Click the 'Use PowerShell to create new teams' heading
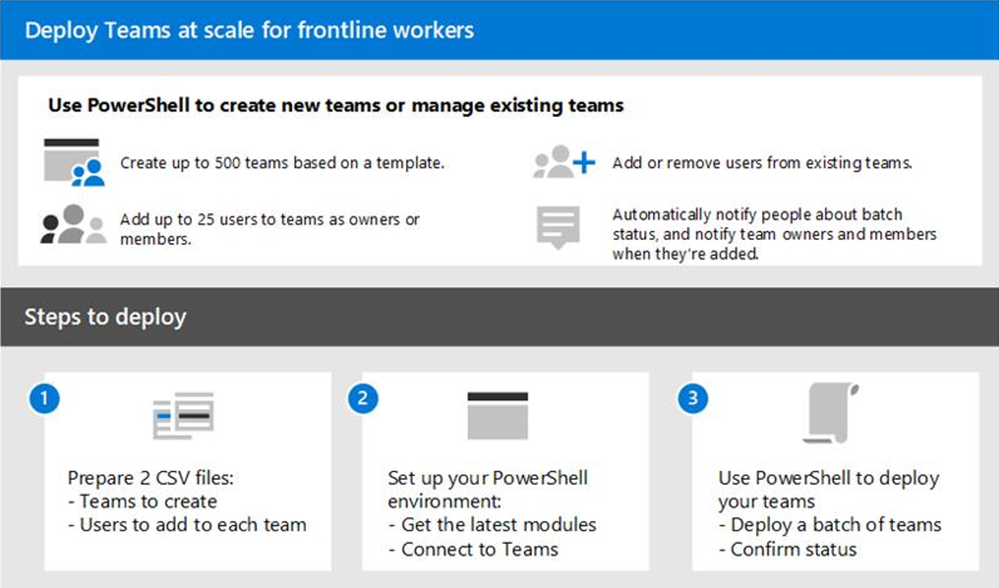 (336, 105)
